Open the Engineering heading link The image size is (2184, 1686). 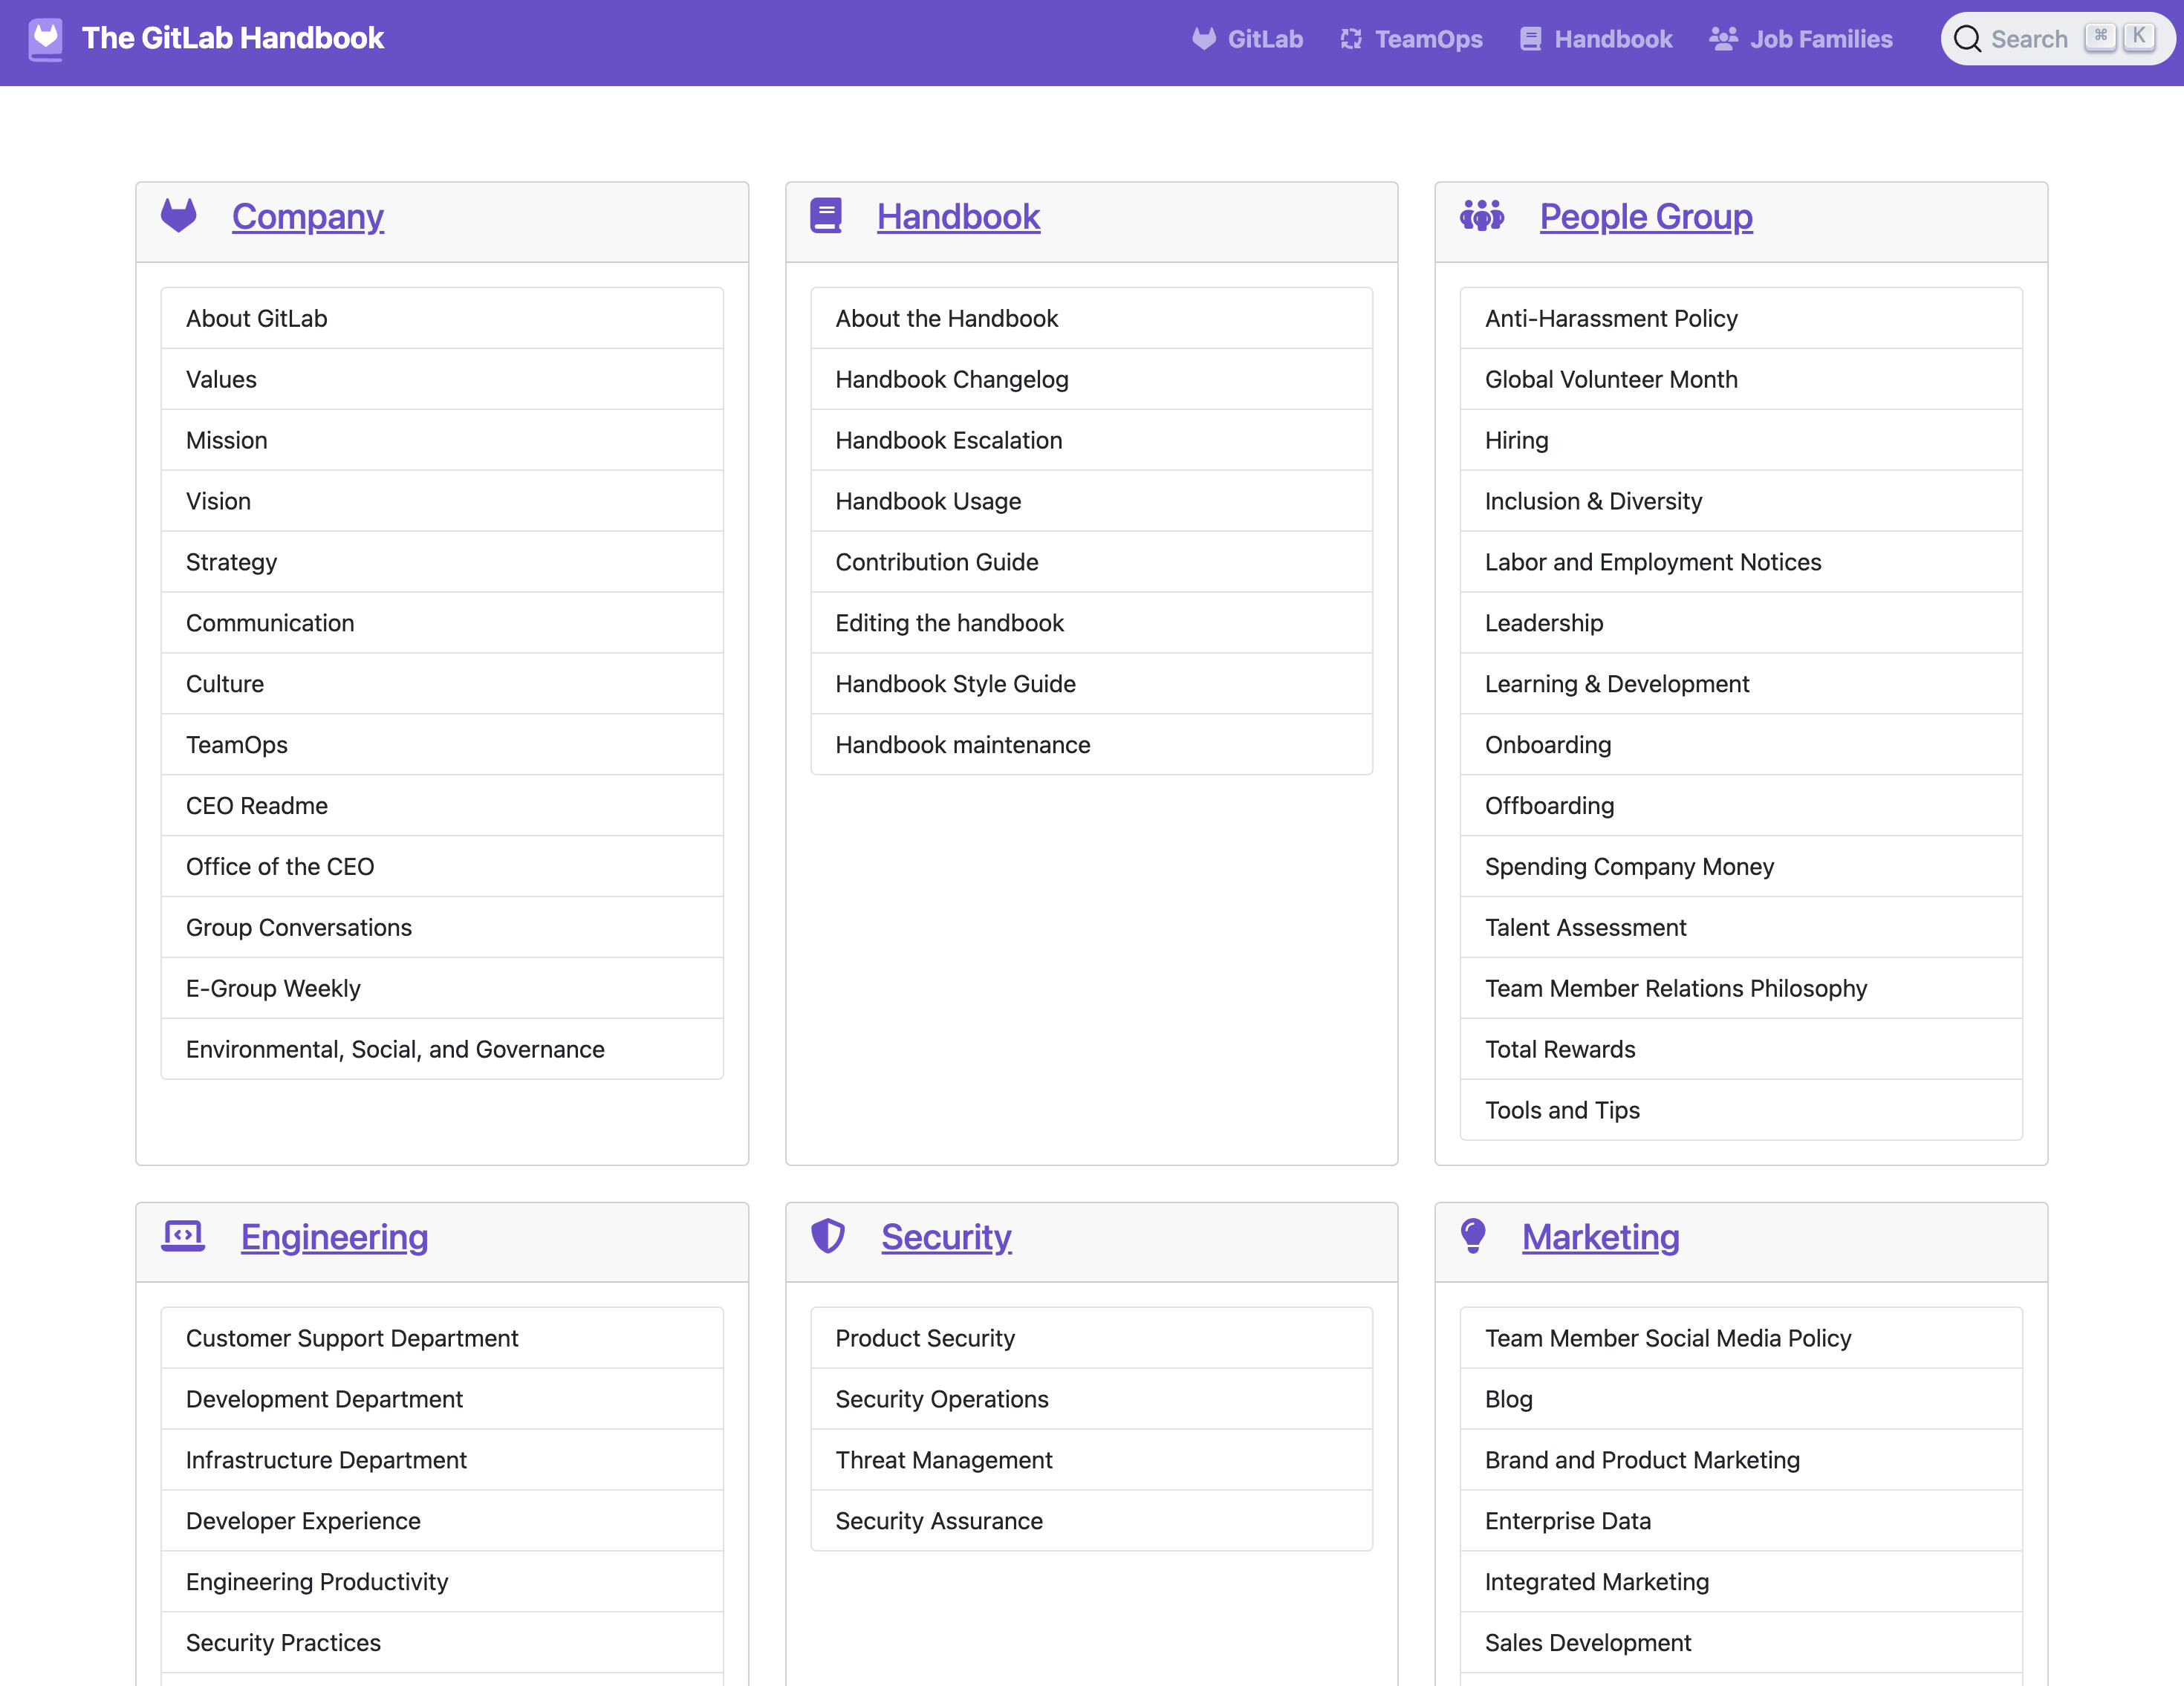[334, 1236]
